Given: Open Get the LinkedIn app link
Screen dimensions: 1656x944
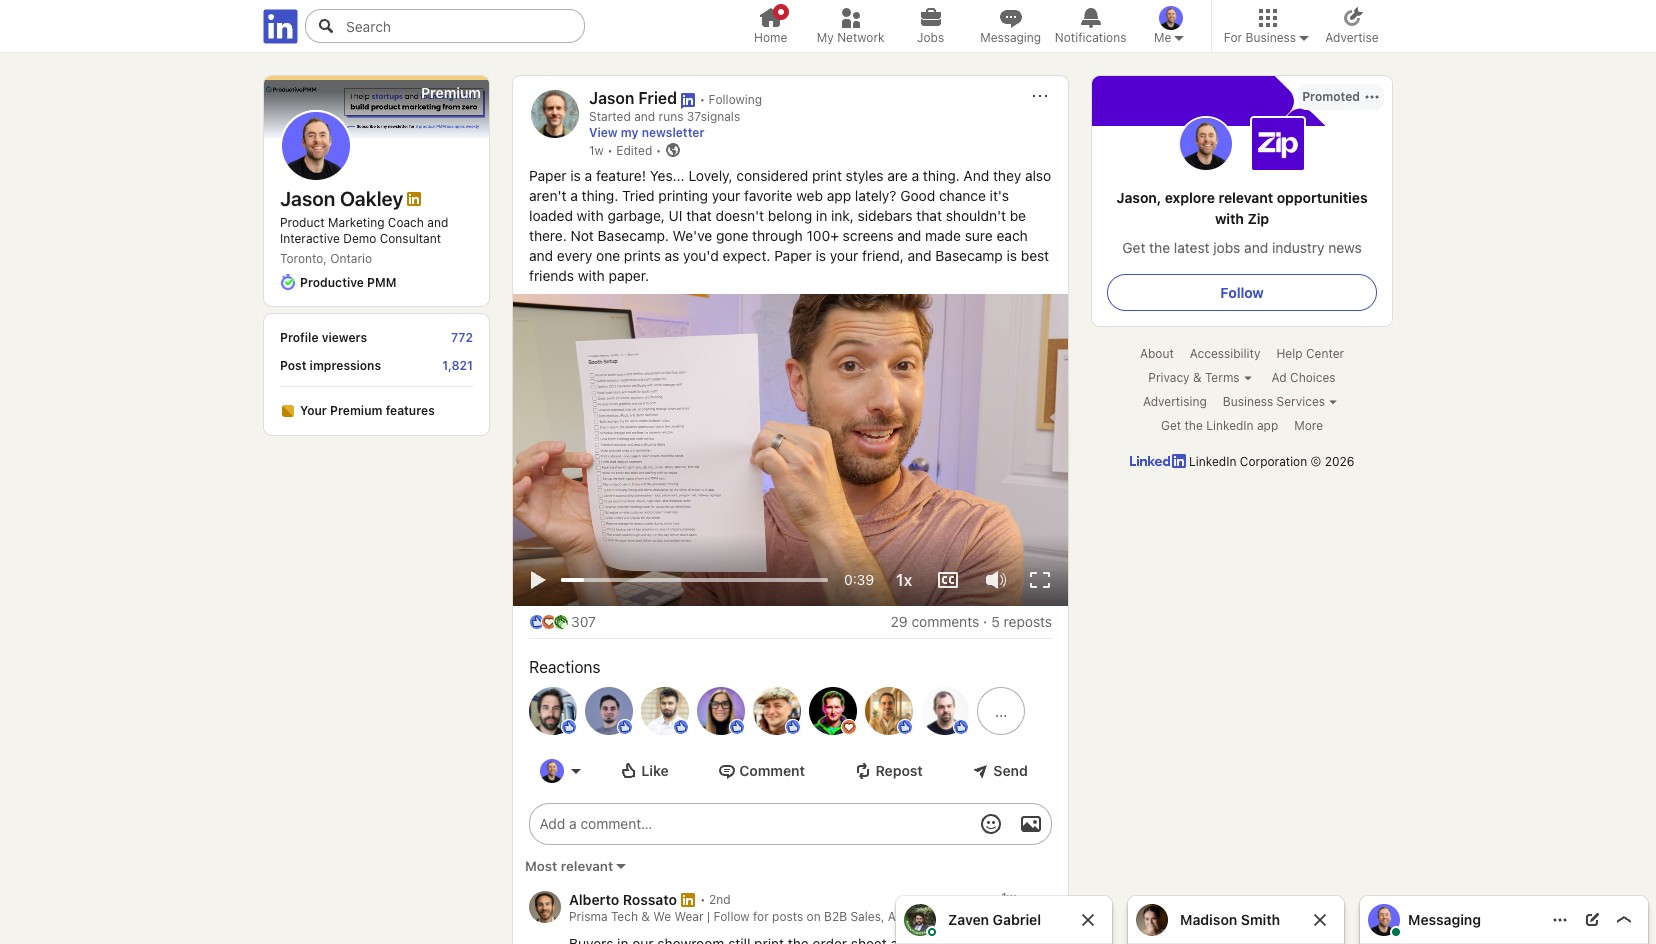Looking at the screenshot, I should tap(1219, 426).
